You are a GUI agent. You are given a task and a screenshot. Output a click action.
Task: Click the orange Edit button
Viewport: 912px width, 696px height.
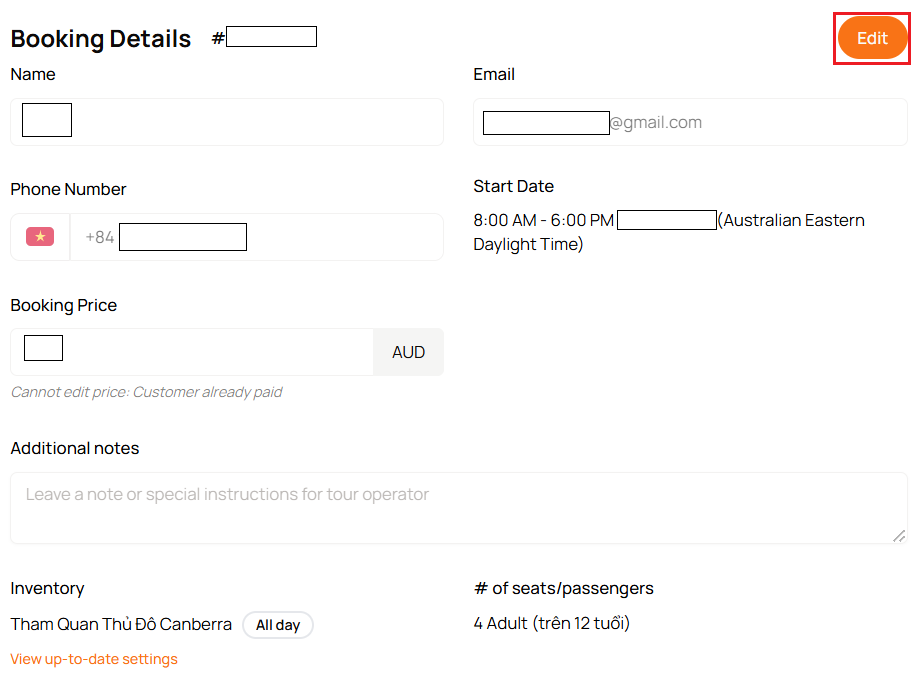click(x=872, y=38)
